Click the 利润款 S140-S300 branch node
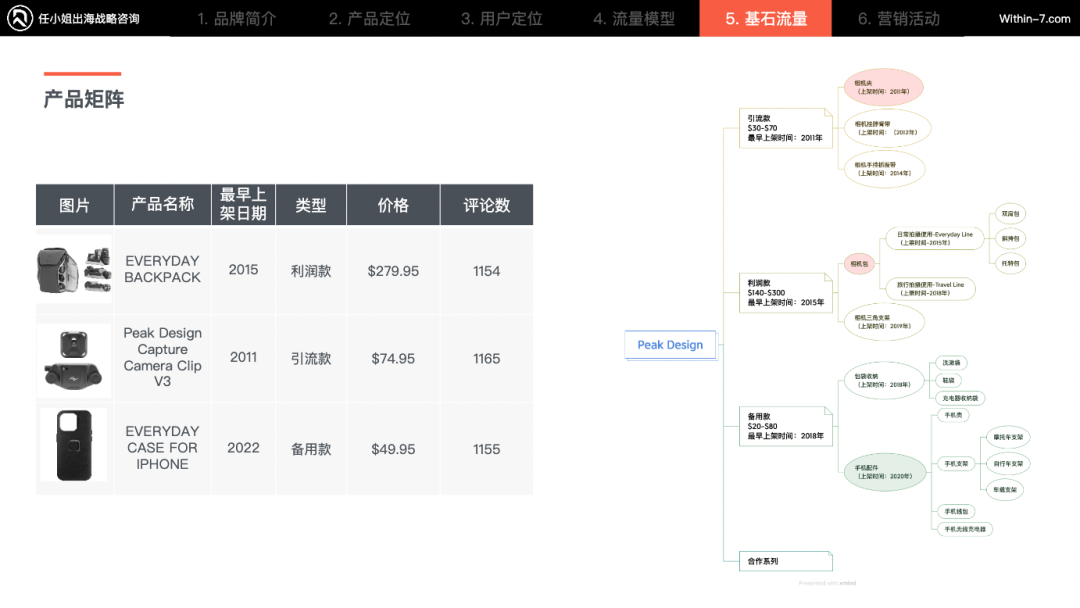Screen dimensions: 1080x608 point(786,293)
